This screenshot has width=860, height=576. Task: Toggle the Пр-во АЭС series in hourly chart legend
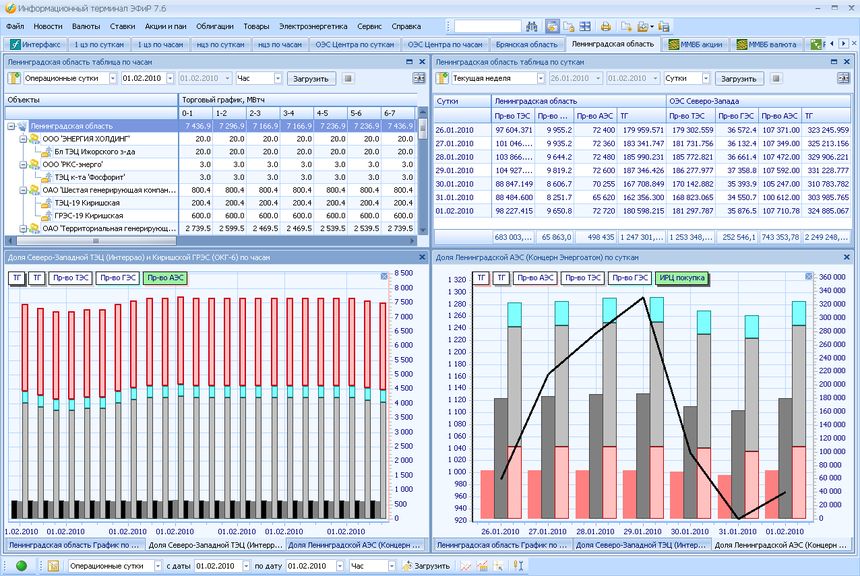(164, 278)
